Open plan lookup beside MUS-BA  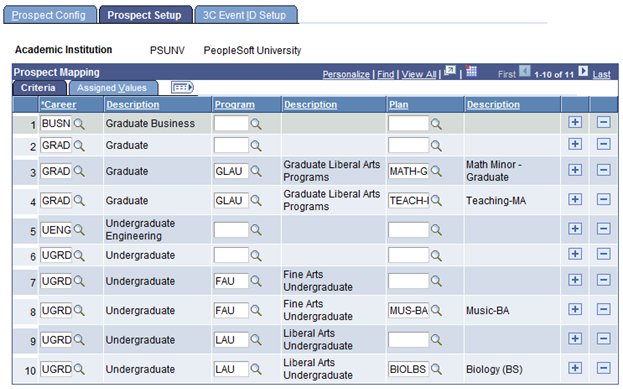(436, 310)
